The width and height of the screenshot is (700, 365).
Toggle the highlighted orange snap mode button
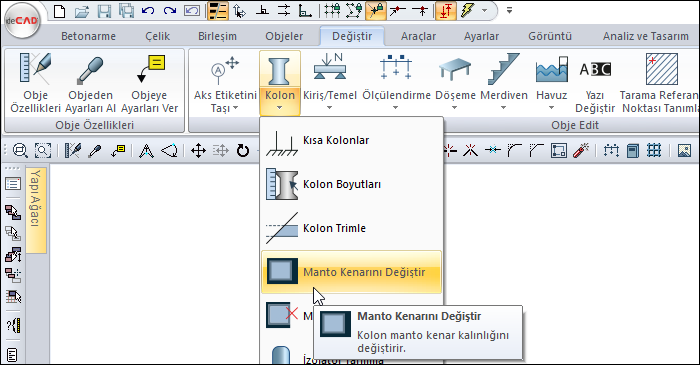point(376,11)
